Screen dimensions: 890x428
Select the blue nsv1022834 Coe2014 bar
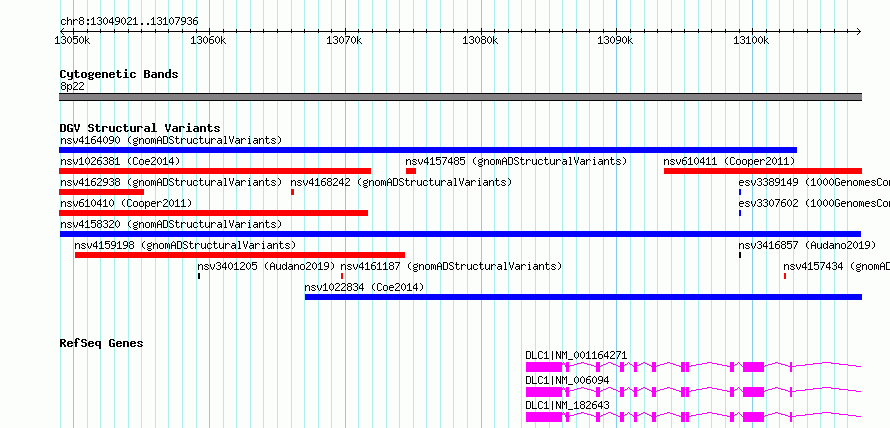coord(583,297)
